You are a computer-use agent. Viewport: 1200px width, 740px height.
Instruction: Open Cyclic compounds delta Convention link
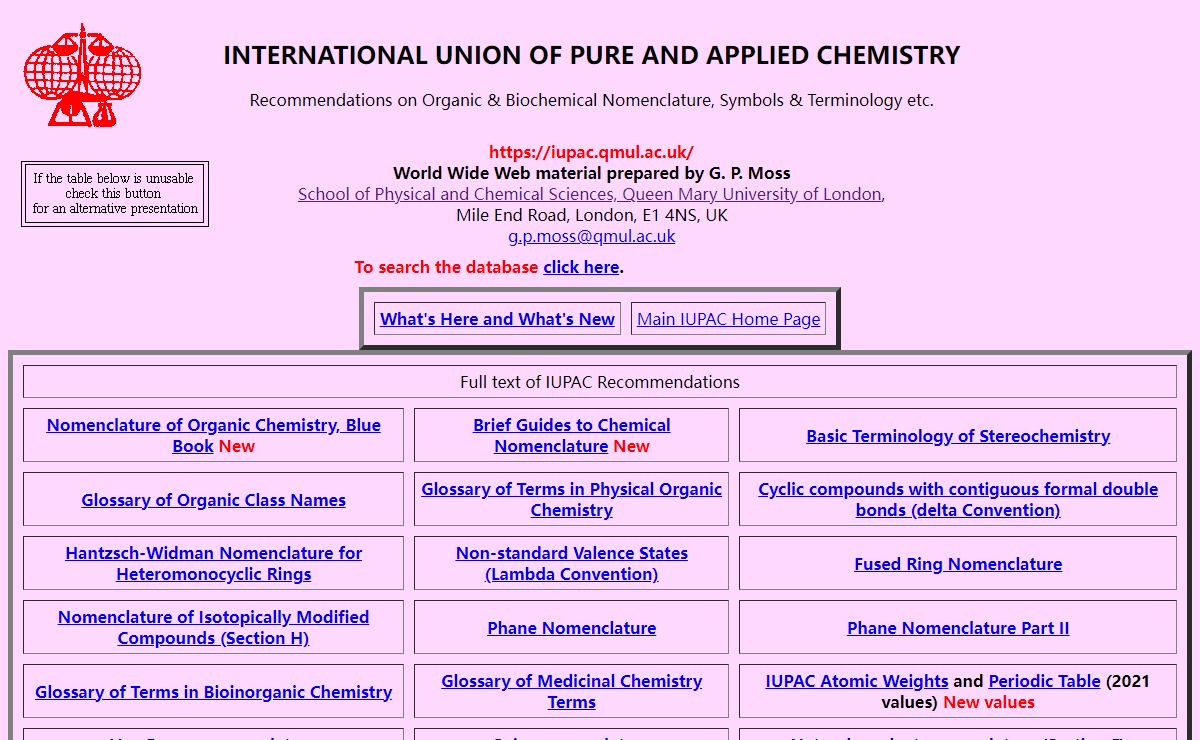coord(958,499)
